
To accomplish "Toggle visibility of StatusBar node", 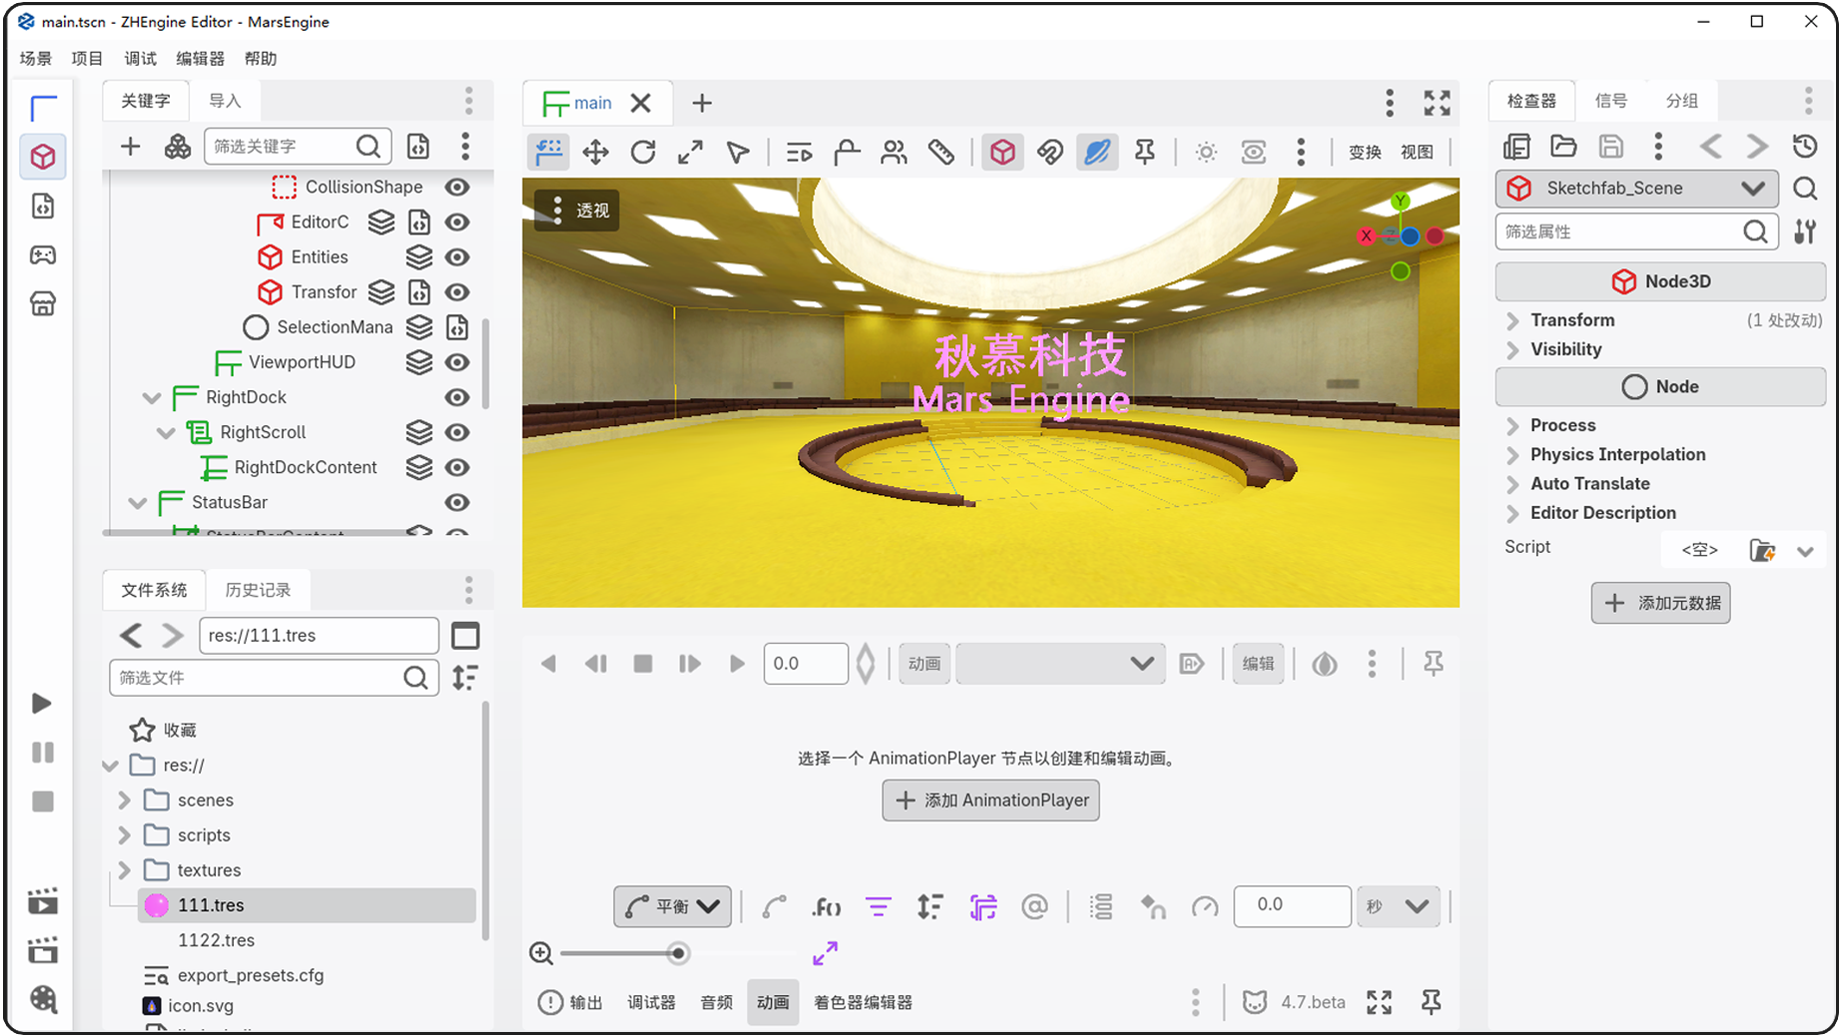I will point(457,502).
